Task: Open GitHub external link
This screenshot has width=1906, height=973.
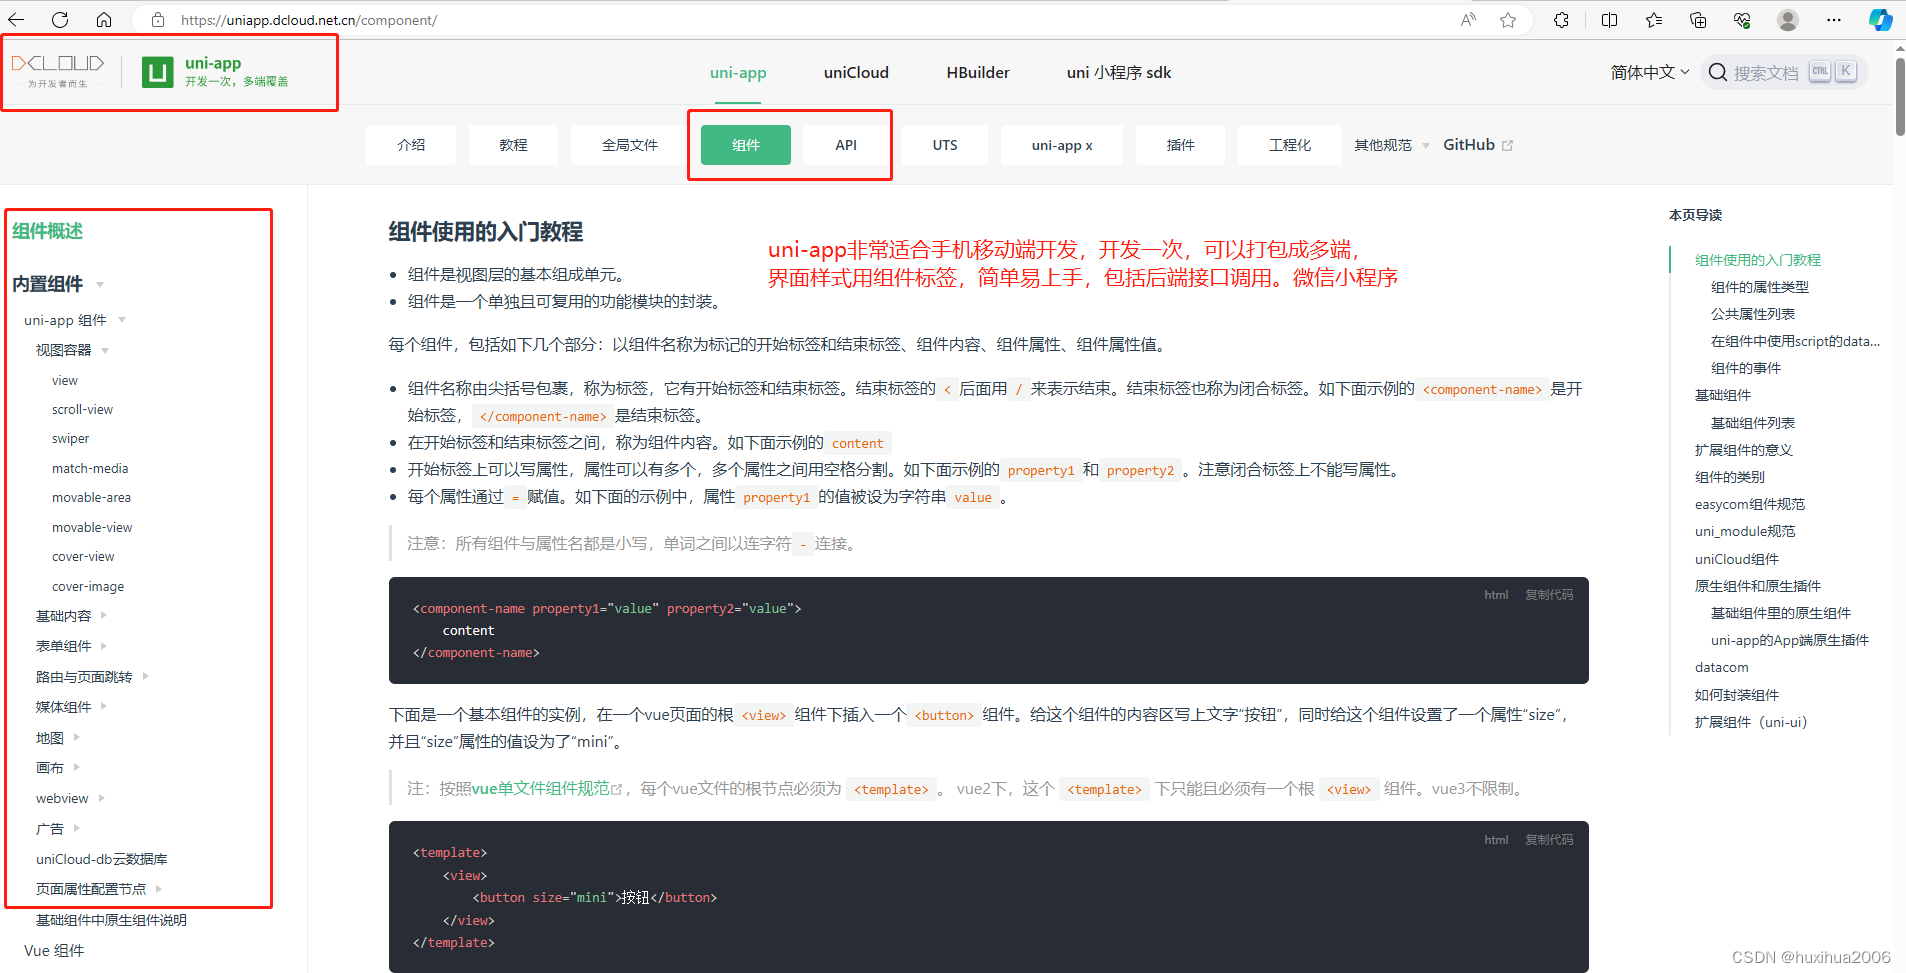Action: point(1477,145)
